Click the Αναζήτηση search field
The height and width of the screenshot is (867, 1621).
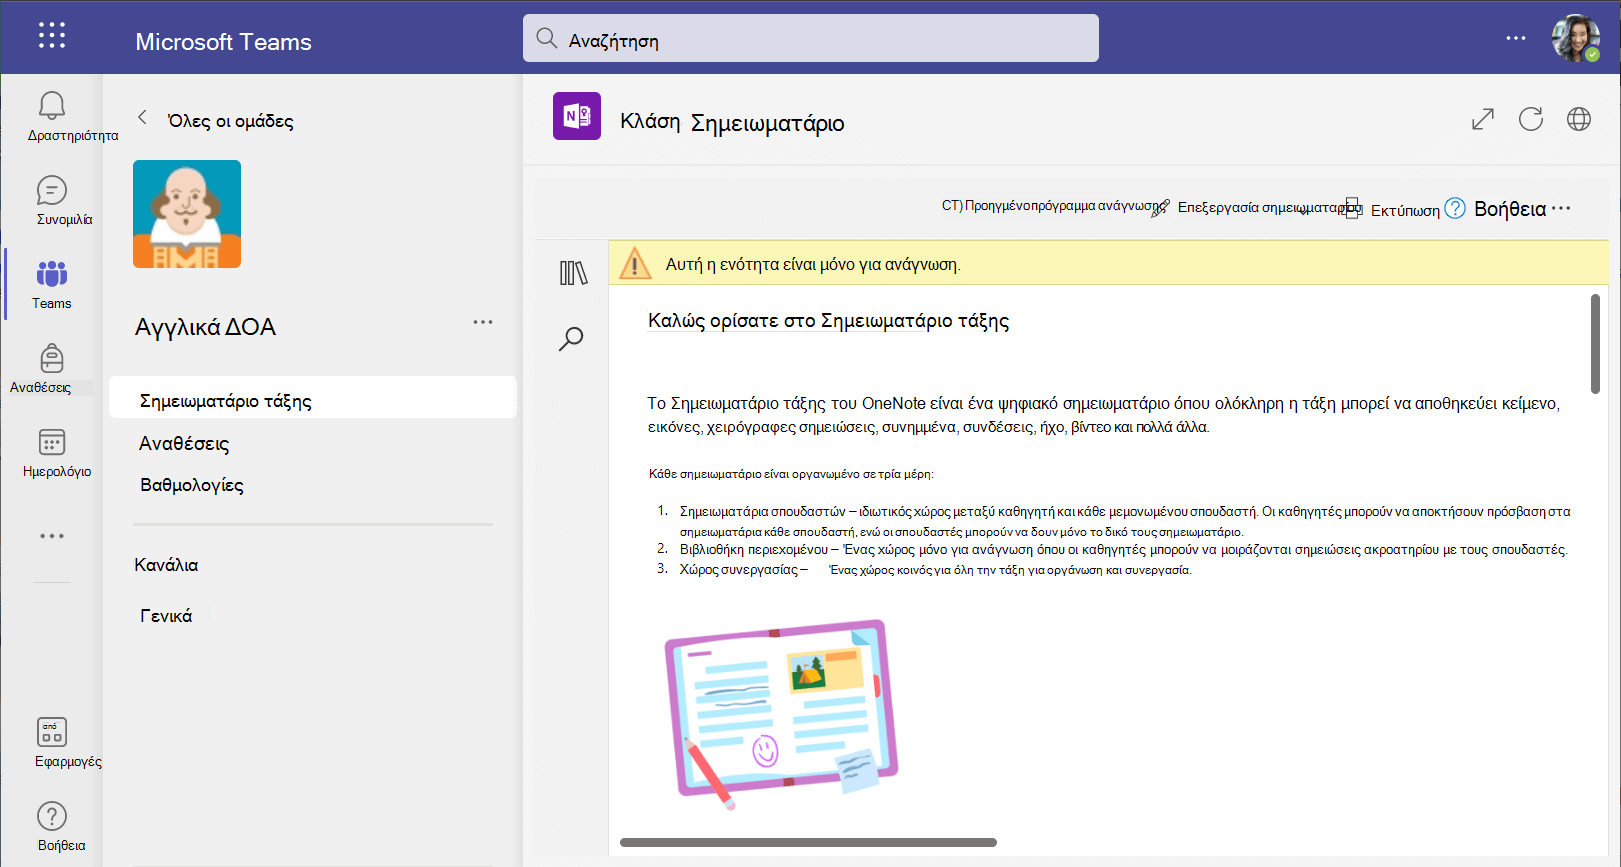tap(811, 38)
